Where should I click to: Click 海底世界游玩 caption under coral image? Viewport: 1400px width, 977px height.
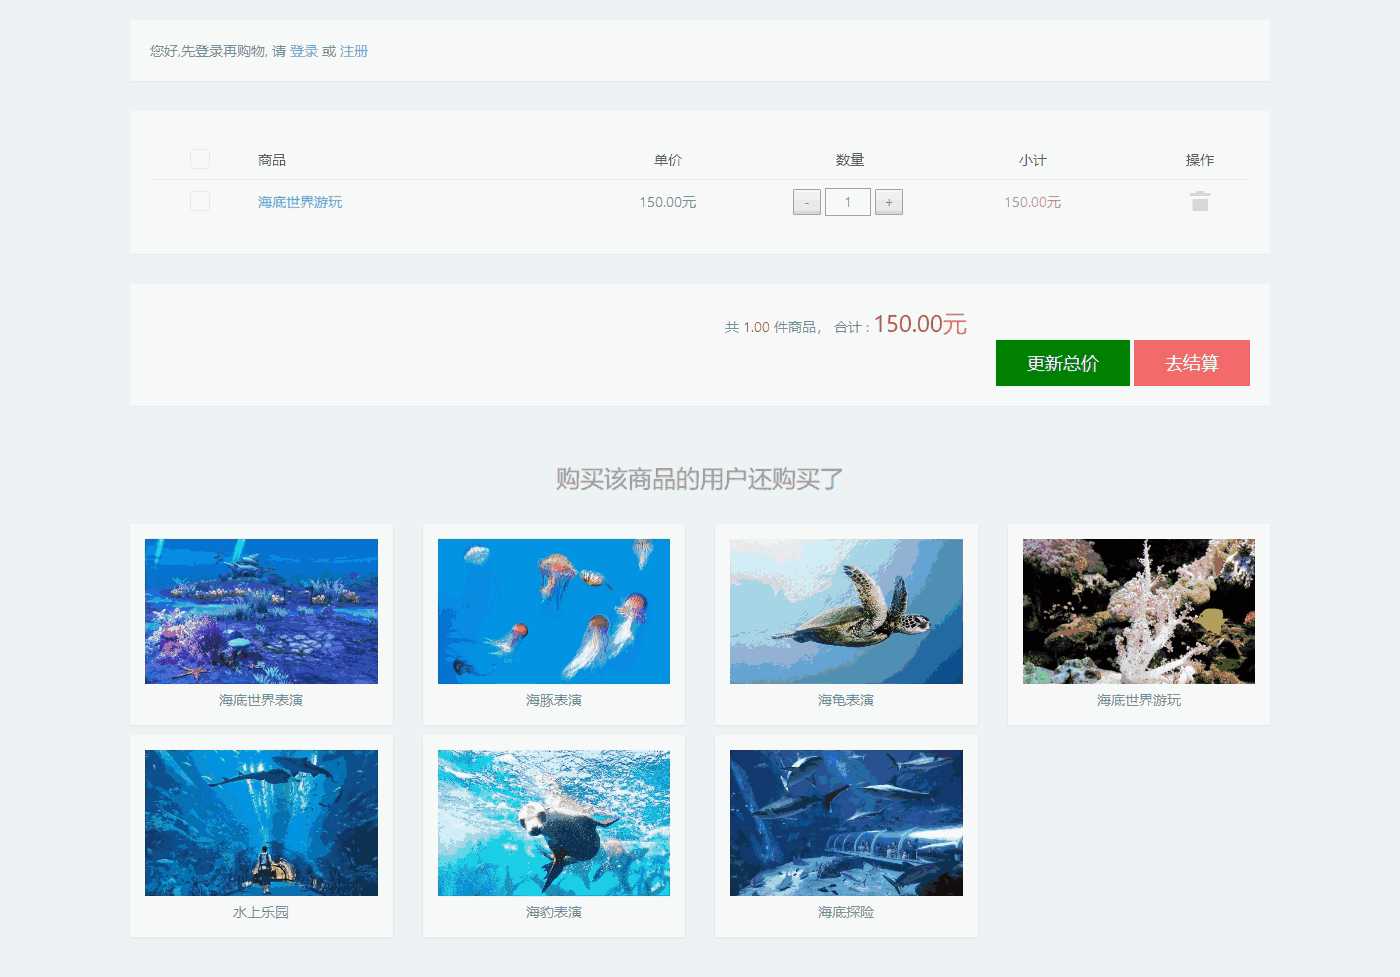pos(1139,700)
